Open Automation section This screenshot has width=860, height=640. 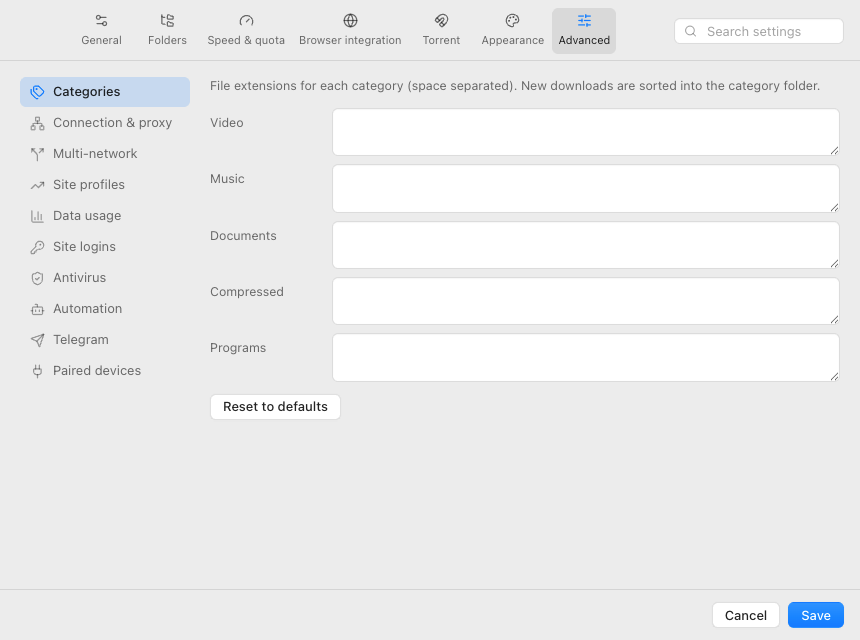pyautogui.click(x=105, y=309)
